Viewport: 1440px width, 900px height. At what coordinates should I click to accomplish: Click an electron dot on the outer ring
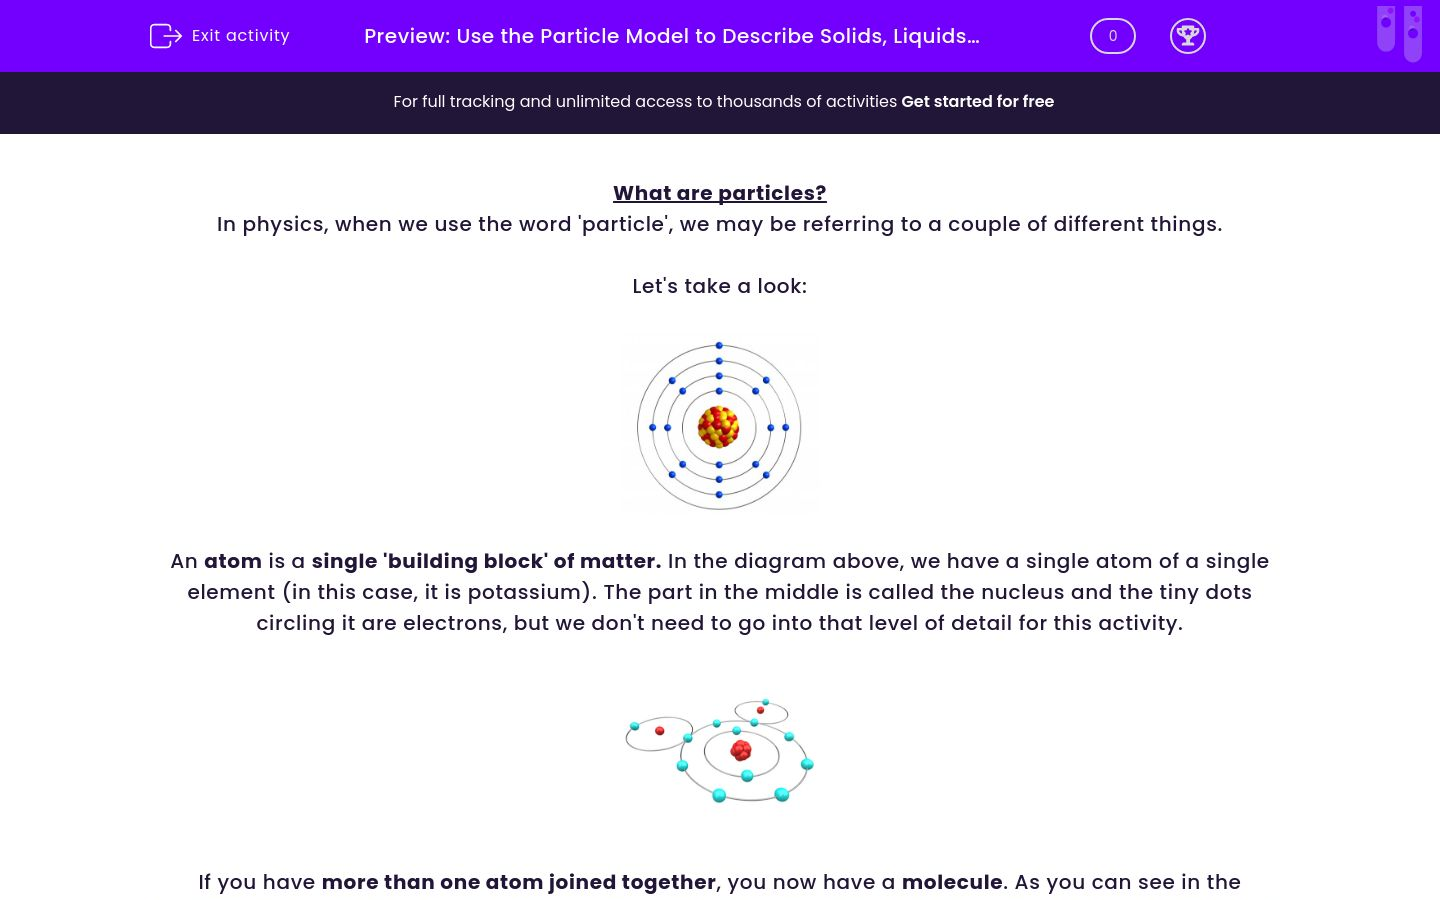pos(719,344)
